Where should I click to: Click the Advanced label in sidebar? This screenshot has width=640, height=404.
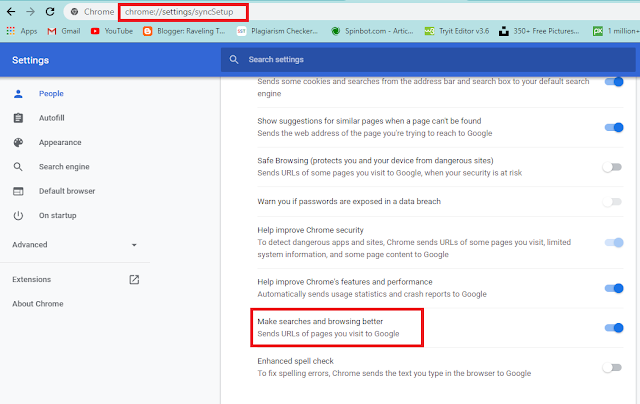pyautogui.click(x=29, y=244)
